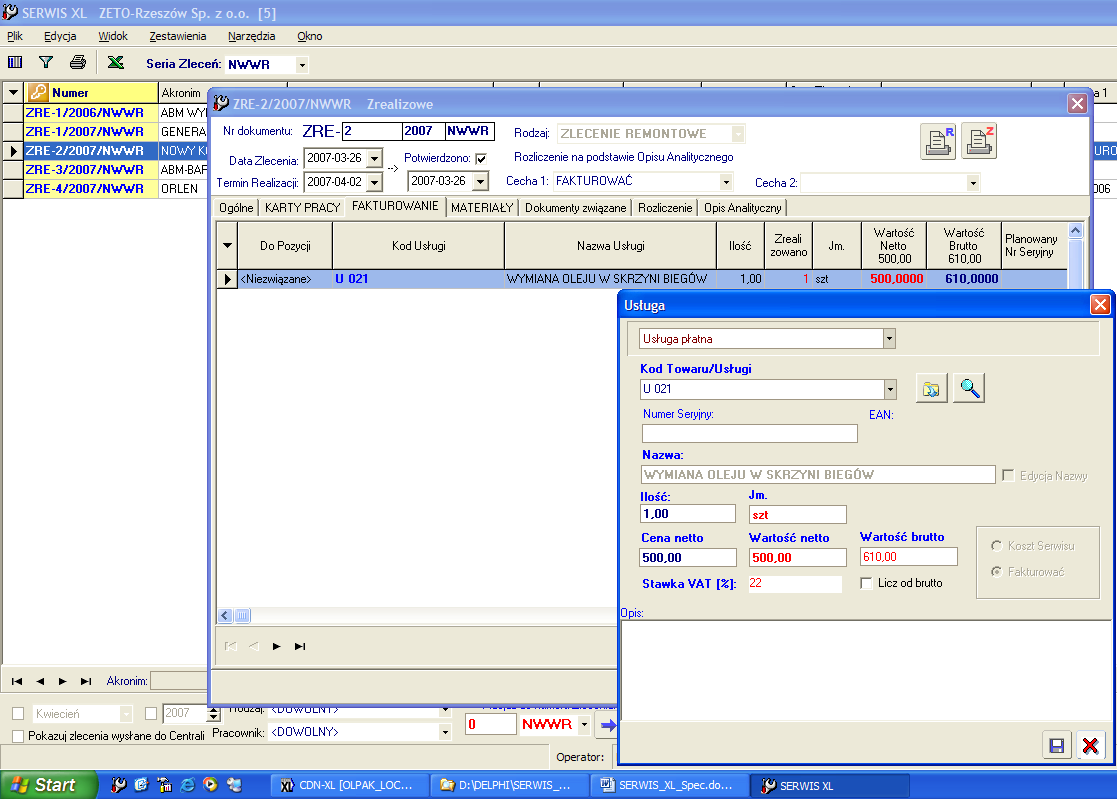1117x799 pixels.
Task: Open Internet Explorer from quick launch
Action: coord(187,785)
